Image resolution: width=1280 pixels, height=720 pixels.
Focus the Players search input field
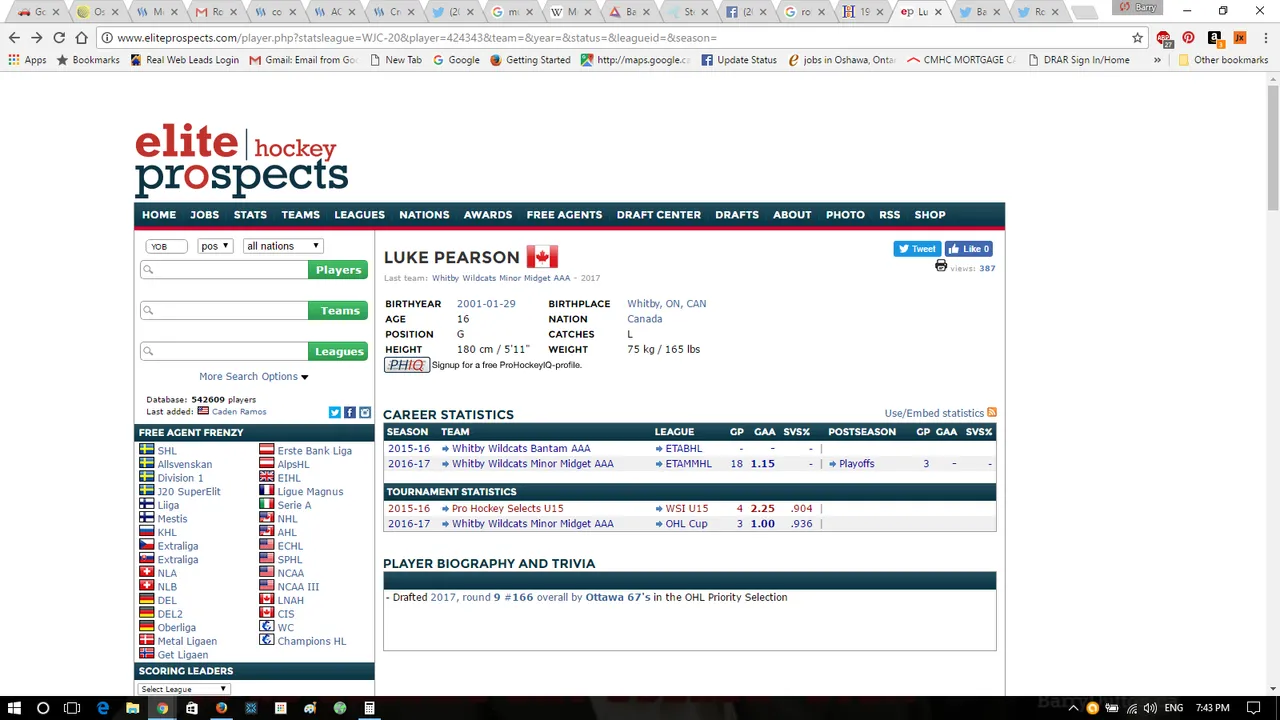224,270
